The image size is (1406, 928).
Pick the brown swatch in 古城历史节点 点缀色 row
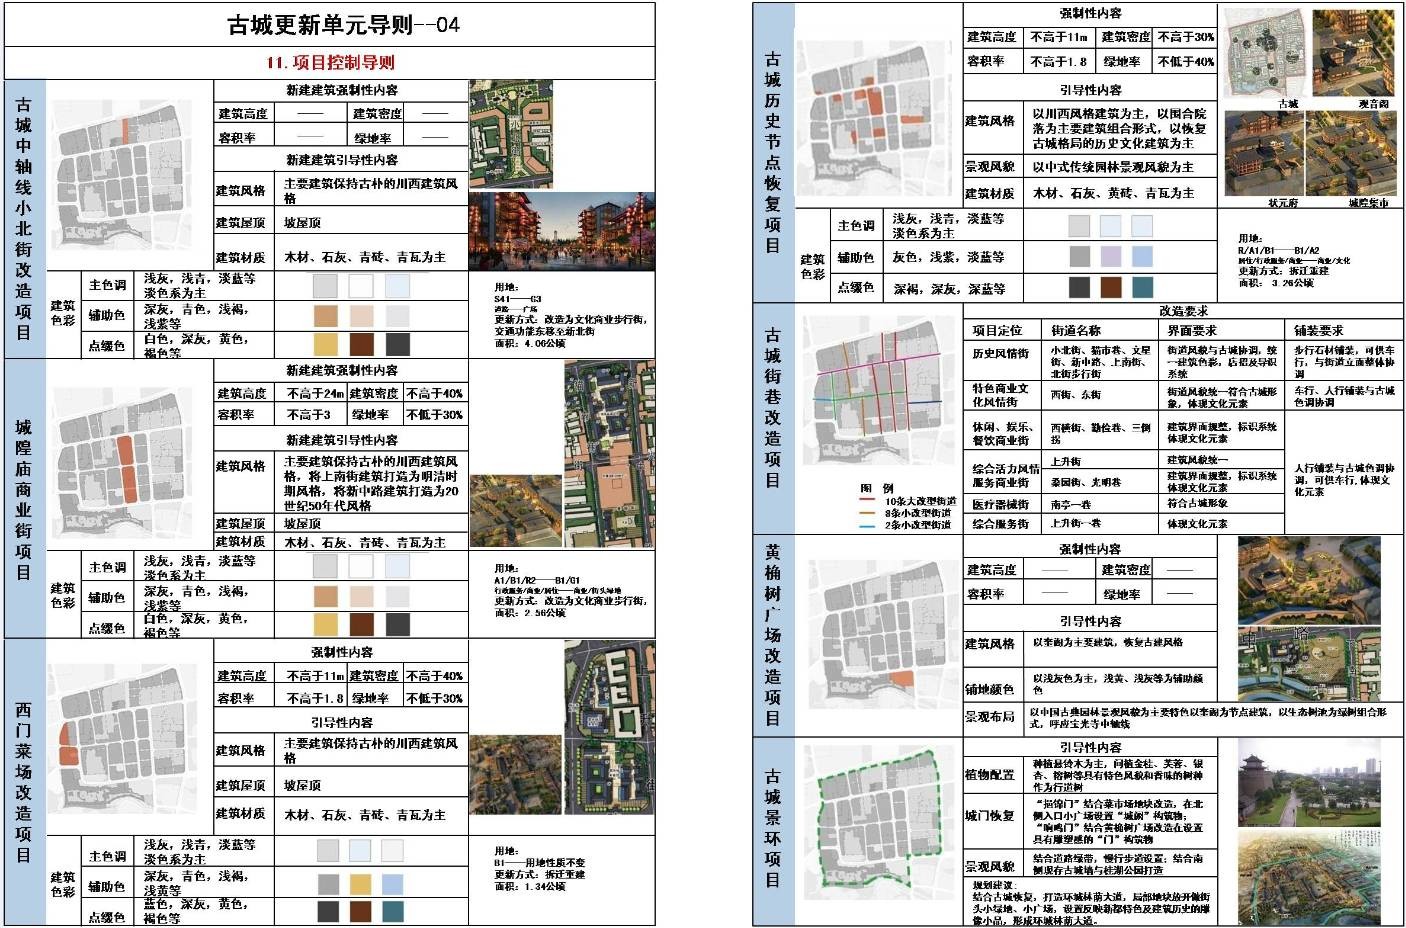[1112, 288]
